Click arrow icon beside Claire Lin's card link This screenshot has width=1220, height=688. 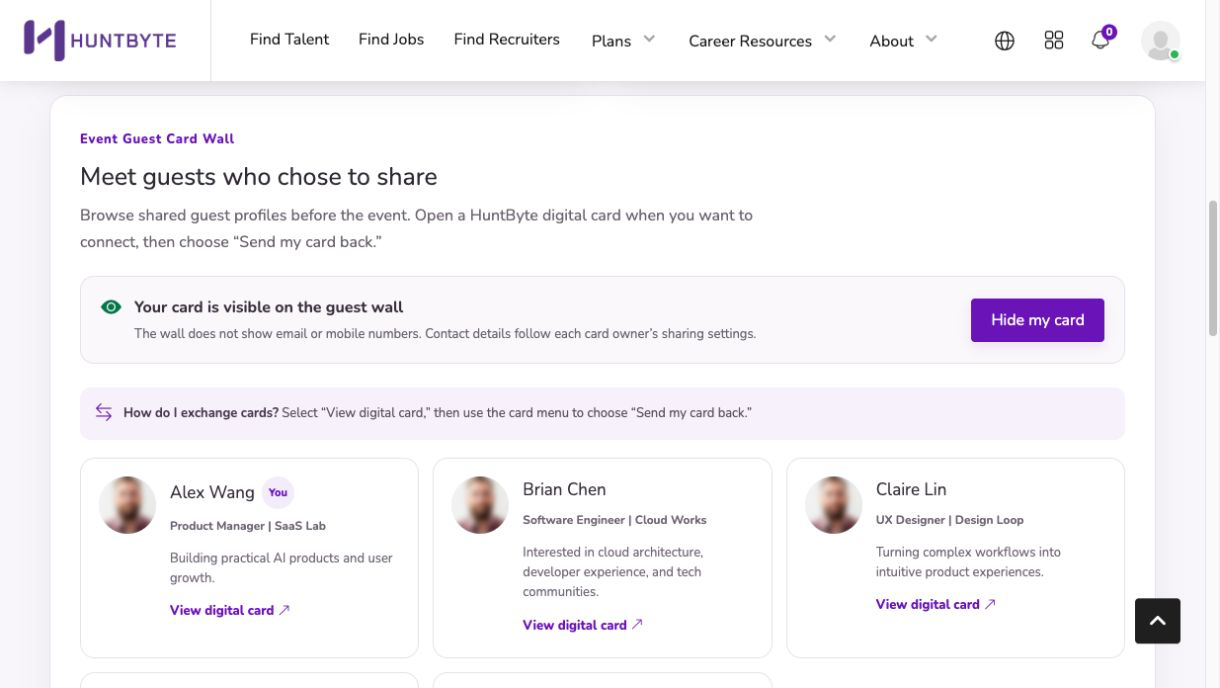pyautogui.click(x=990, y=604)
